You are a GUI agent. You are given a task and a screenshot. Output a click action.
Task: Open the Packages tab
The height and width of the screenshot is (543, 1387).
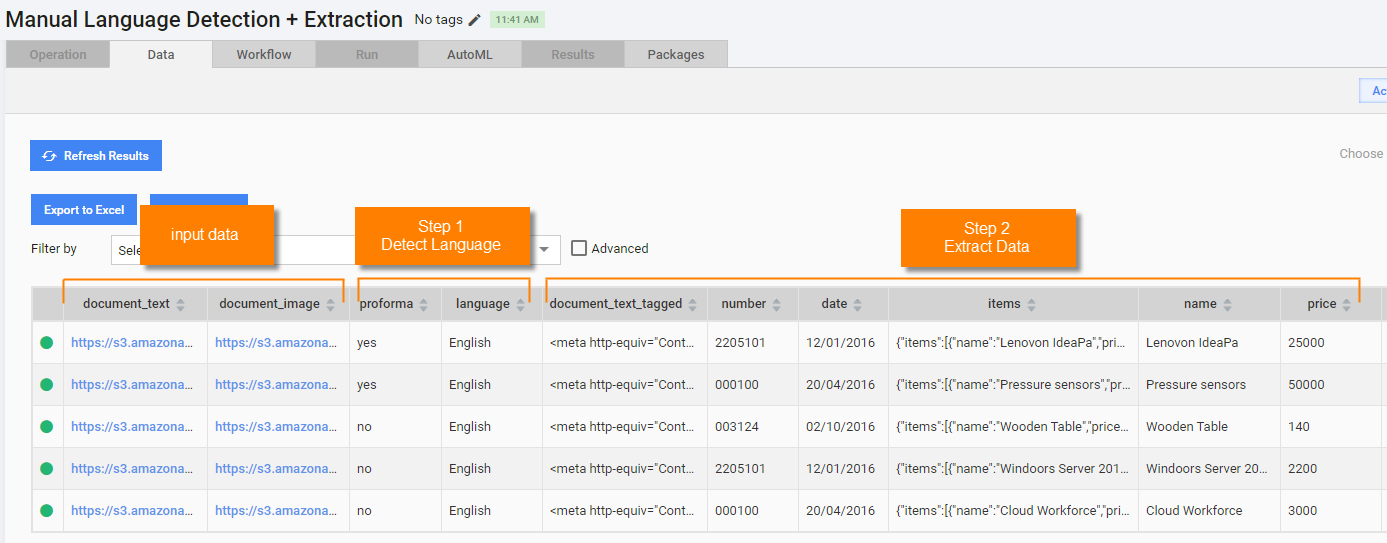pos(676,55)
